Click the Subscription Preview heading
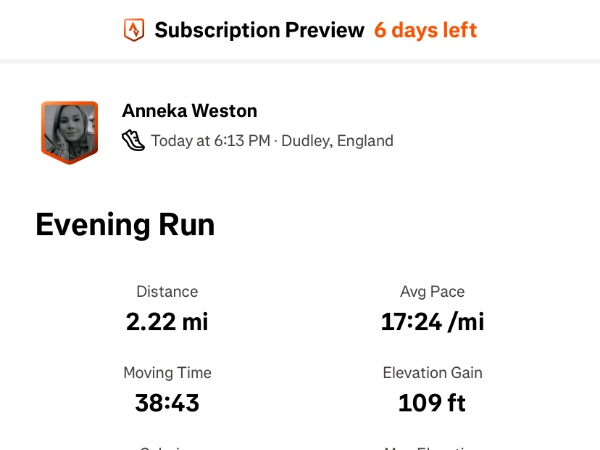Image resolution: width=600 pixels, height=450 pixels. (x=259, y=30)
